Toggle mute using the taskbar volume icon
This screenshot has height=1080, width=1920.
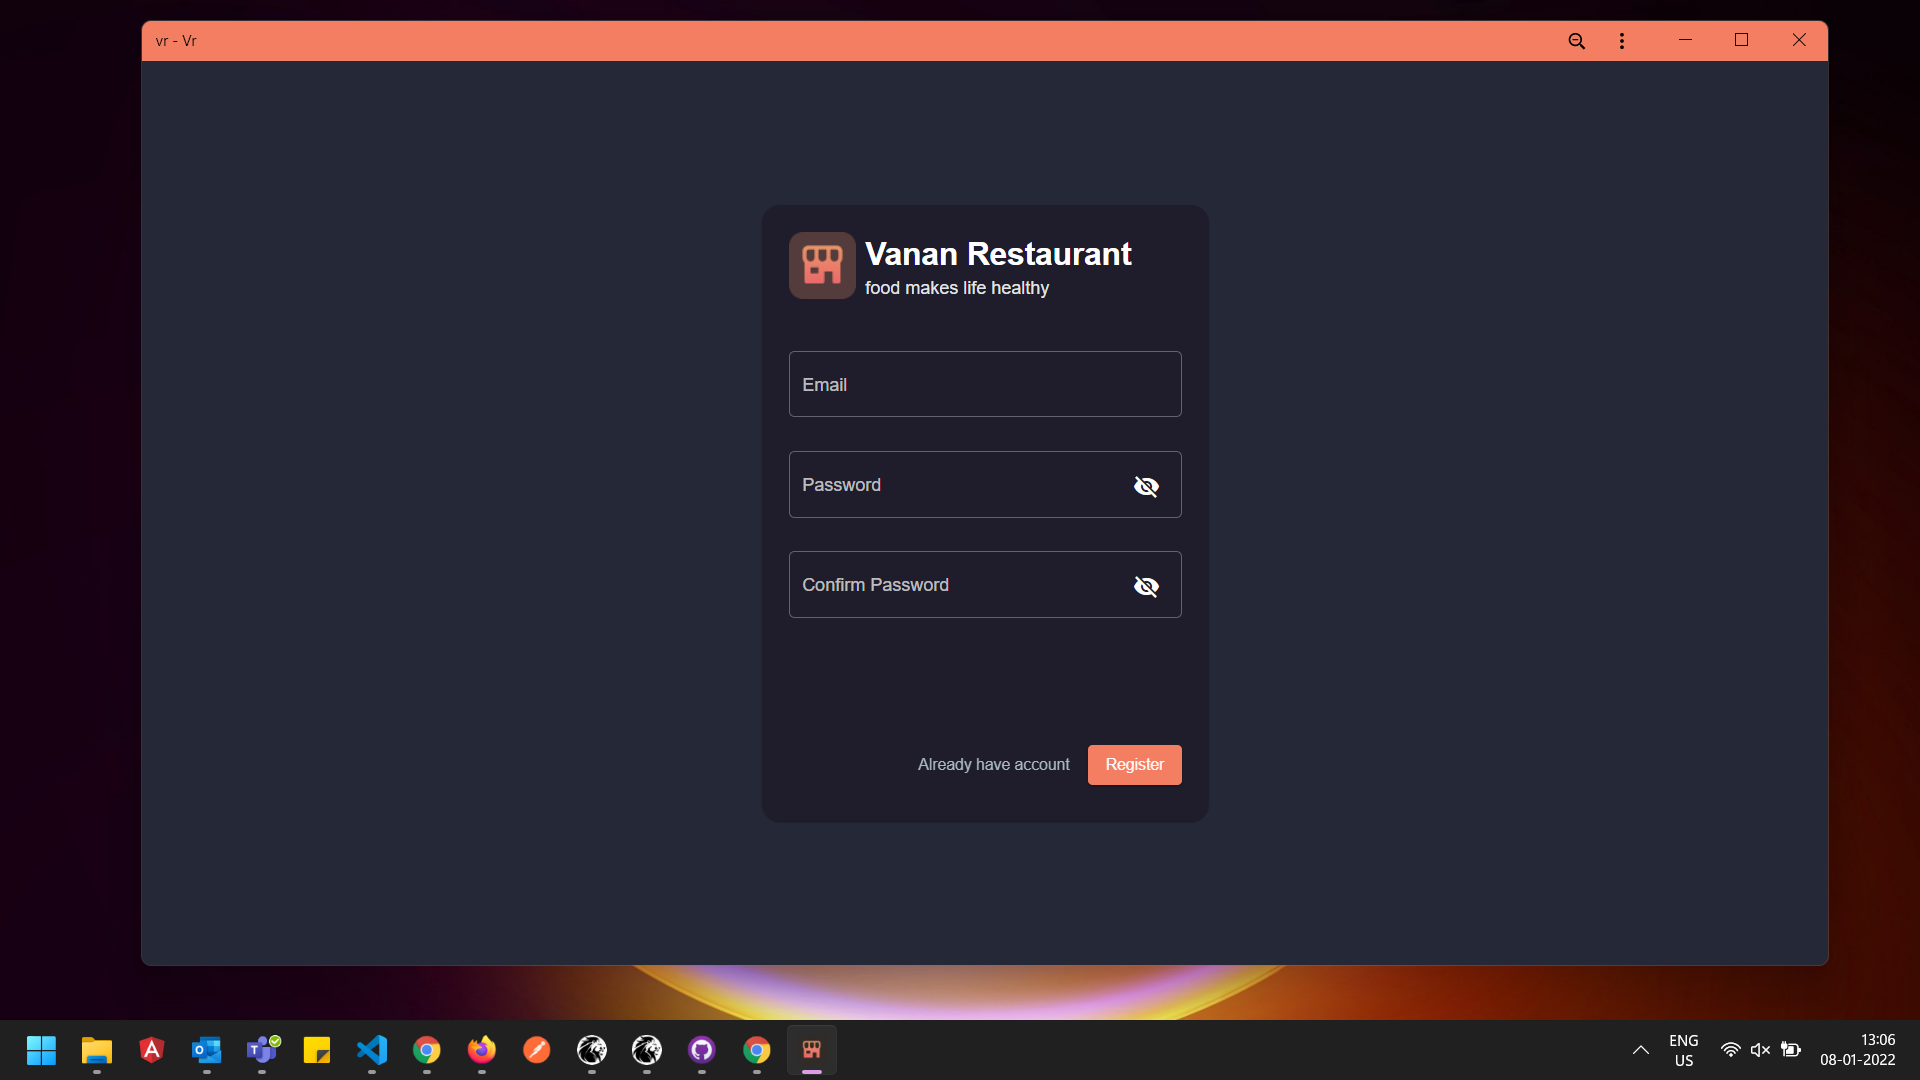click(1761, 1050)
